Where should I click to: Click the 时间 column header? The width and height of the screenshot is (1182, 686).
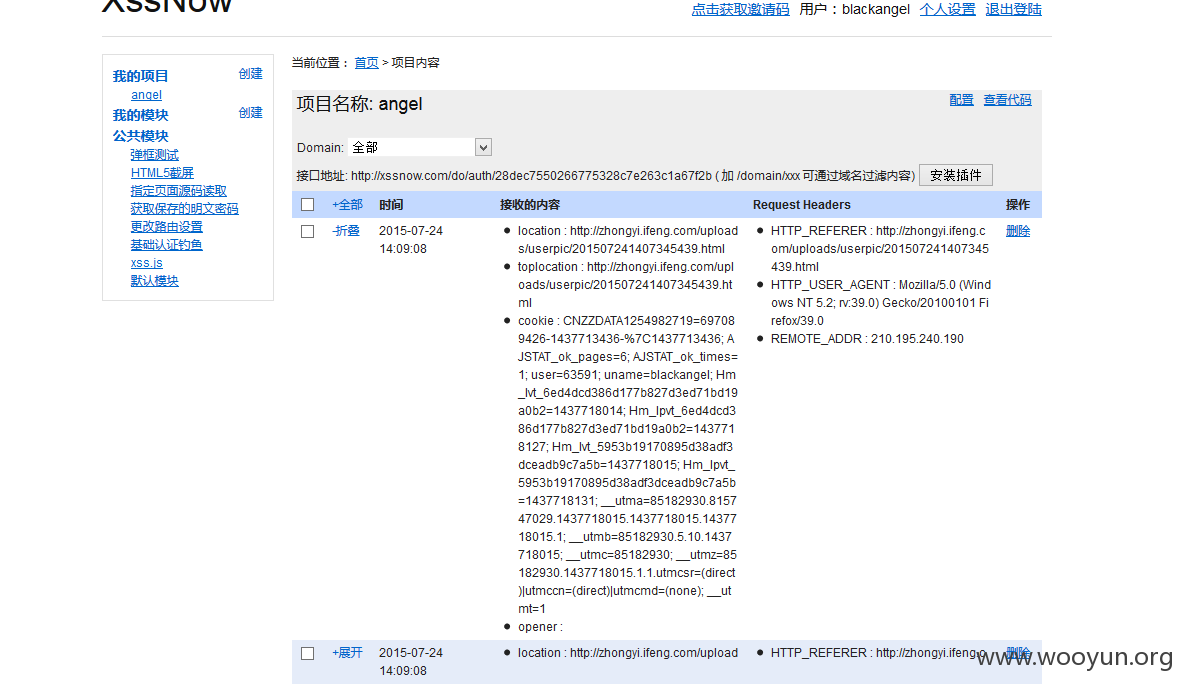click(x=391, y=205)
